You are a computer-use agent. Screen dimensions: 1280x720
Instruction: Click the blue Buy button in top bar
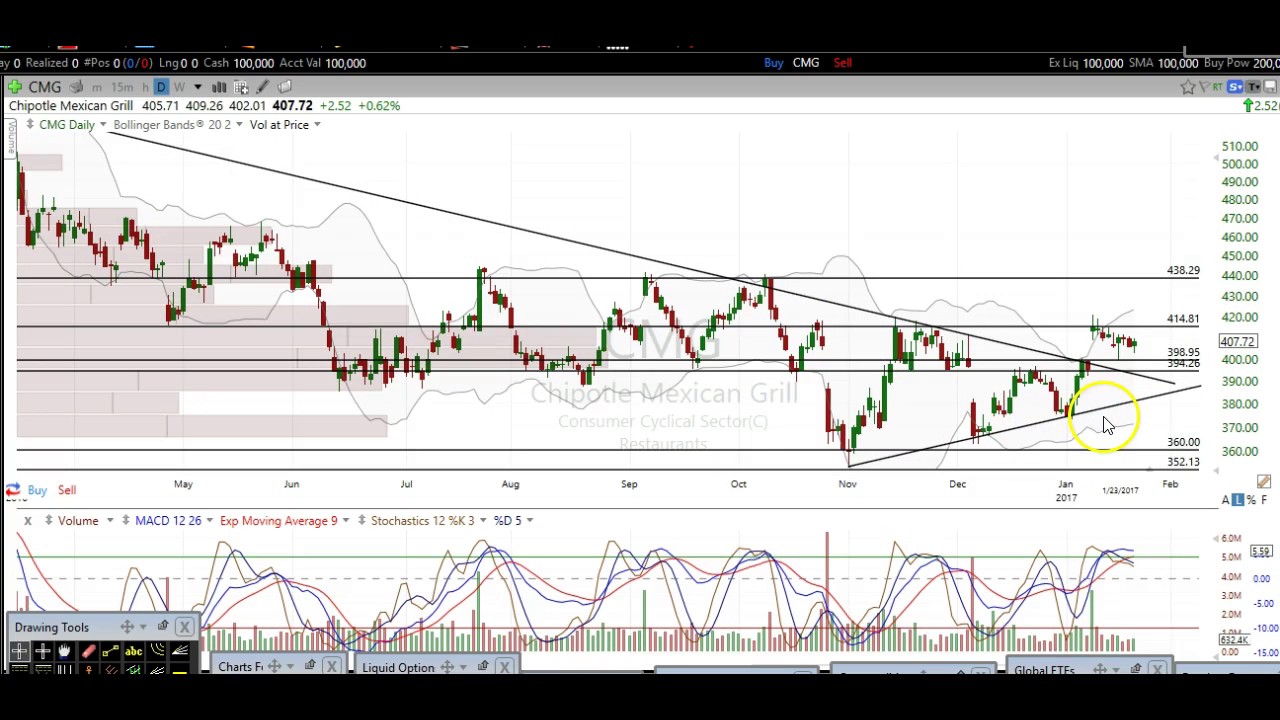(x=773, y=63)
